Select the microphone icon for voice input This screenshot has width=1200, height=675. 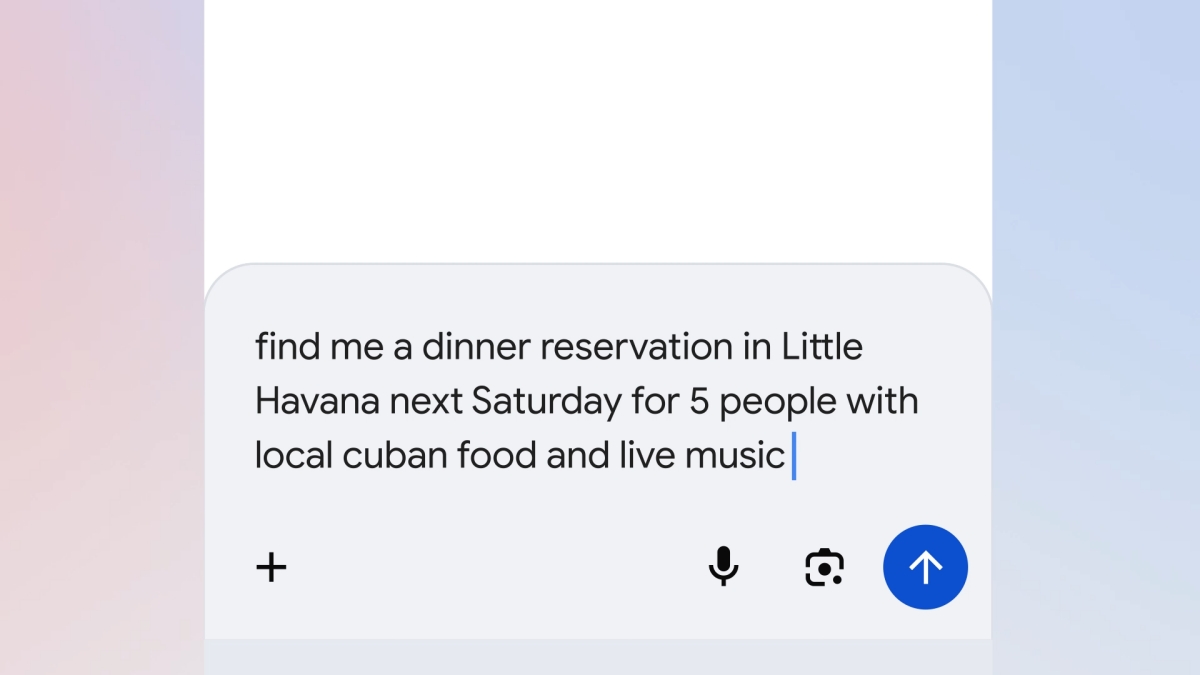click(x=723, y=567)
